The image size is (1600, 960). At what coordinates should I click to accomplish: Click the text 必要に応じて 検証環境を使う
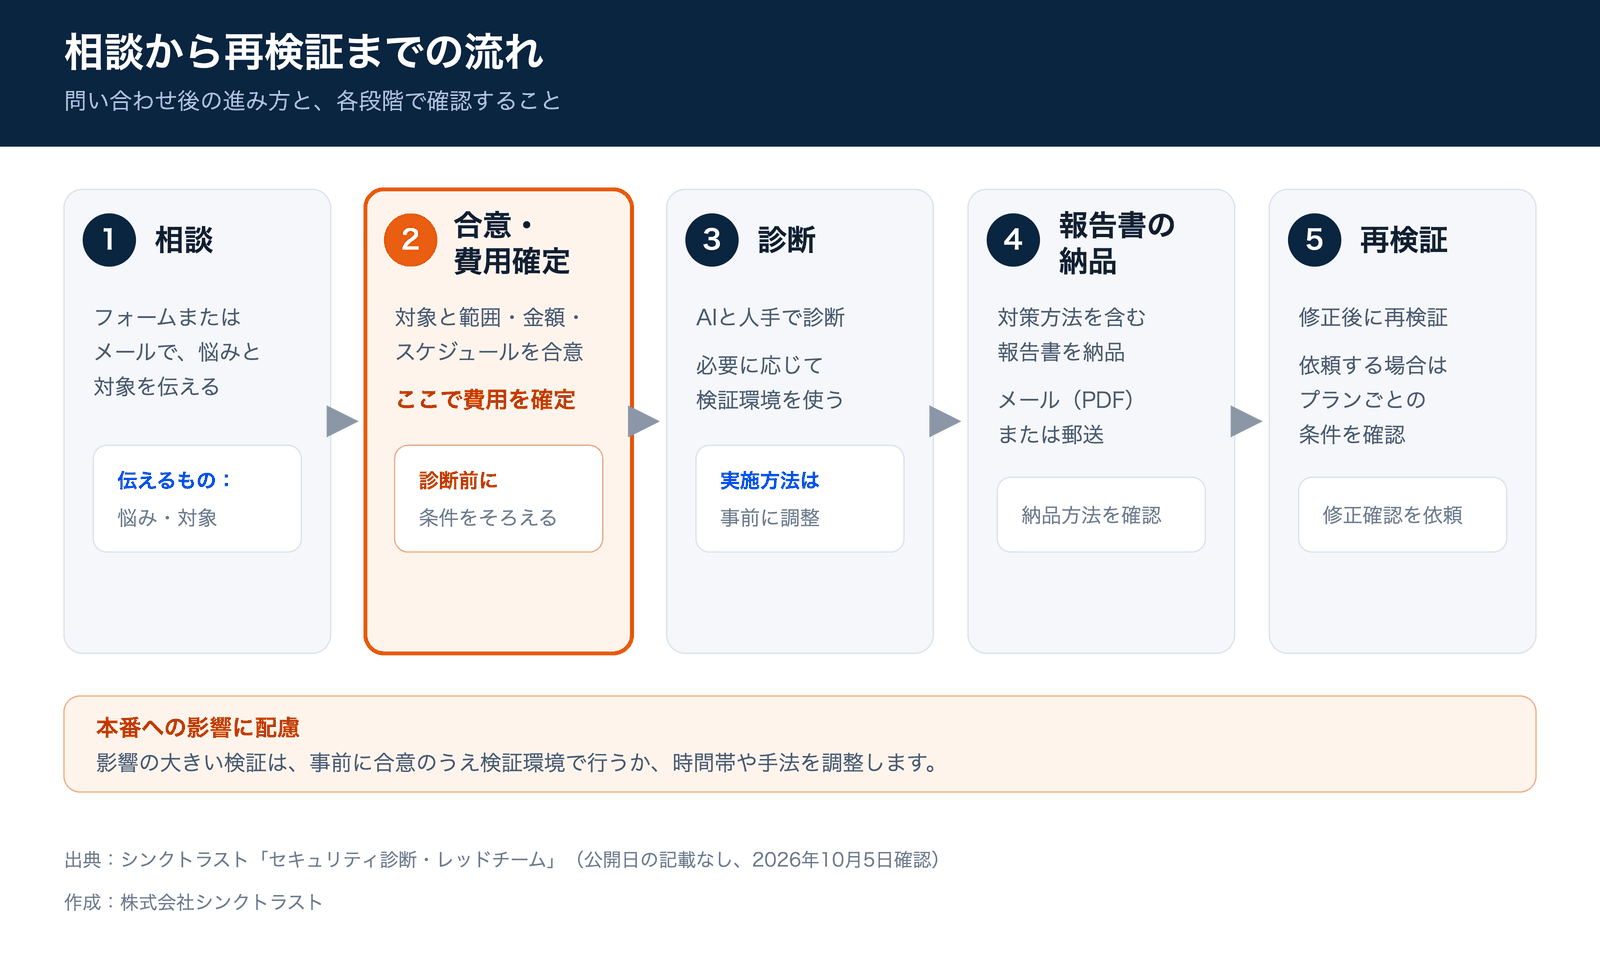click(771, 383)
